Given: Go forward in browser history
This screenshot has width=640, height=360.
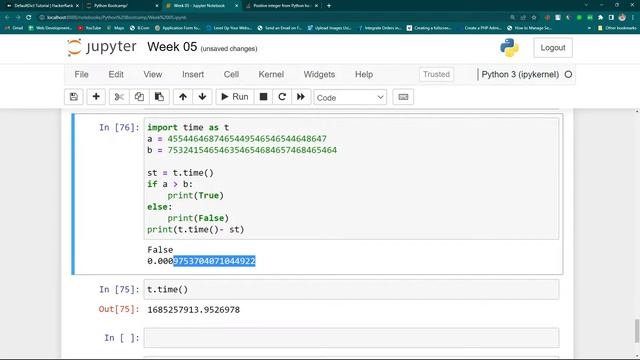Looking at the screenshot, I should (x=18, y=18).
